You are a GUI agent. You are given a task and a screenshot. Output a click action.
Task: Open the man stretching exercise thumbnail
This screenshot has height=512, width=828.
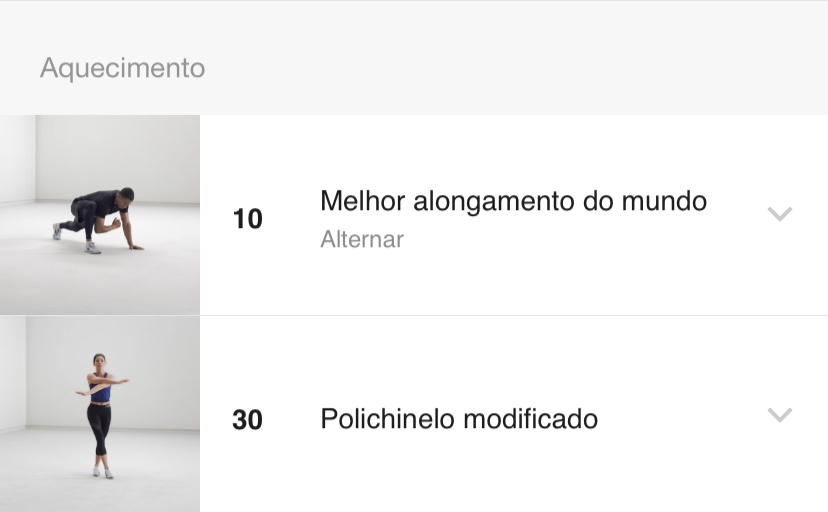(100, 215)
